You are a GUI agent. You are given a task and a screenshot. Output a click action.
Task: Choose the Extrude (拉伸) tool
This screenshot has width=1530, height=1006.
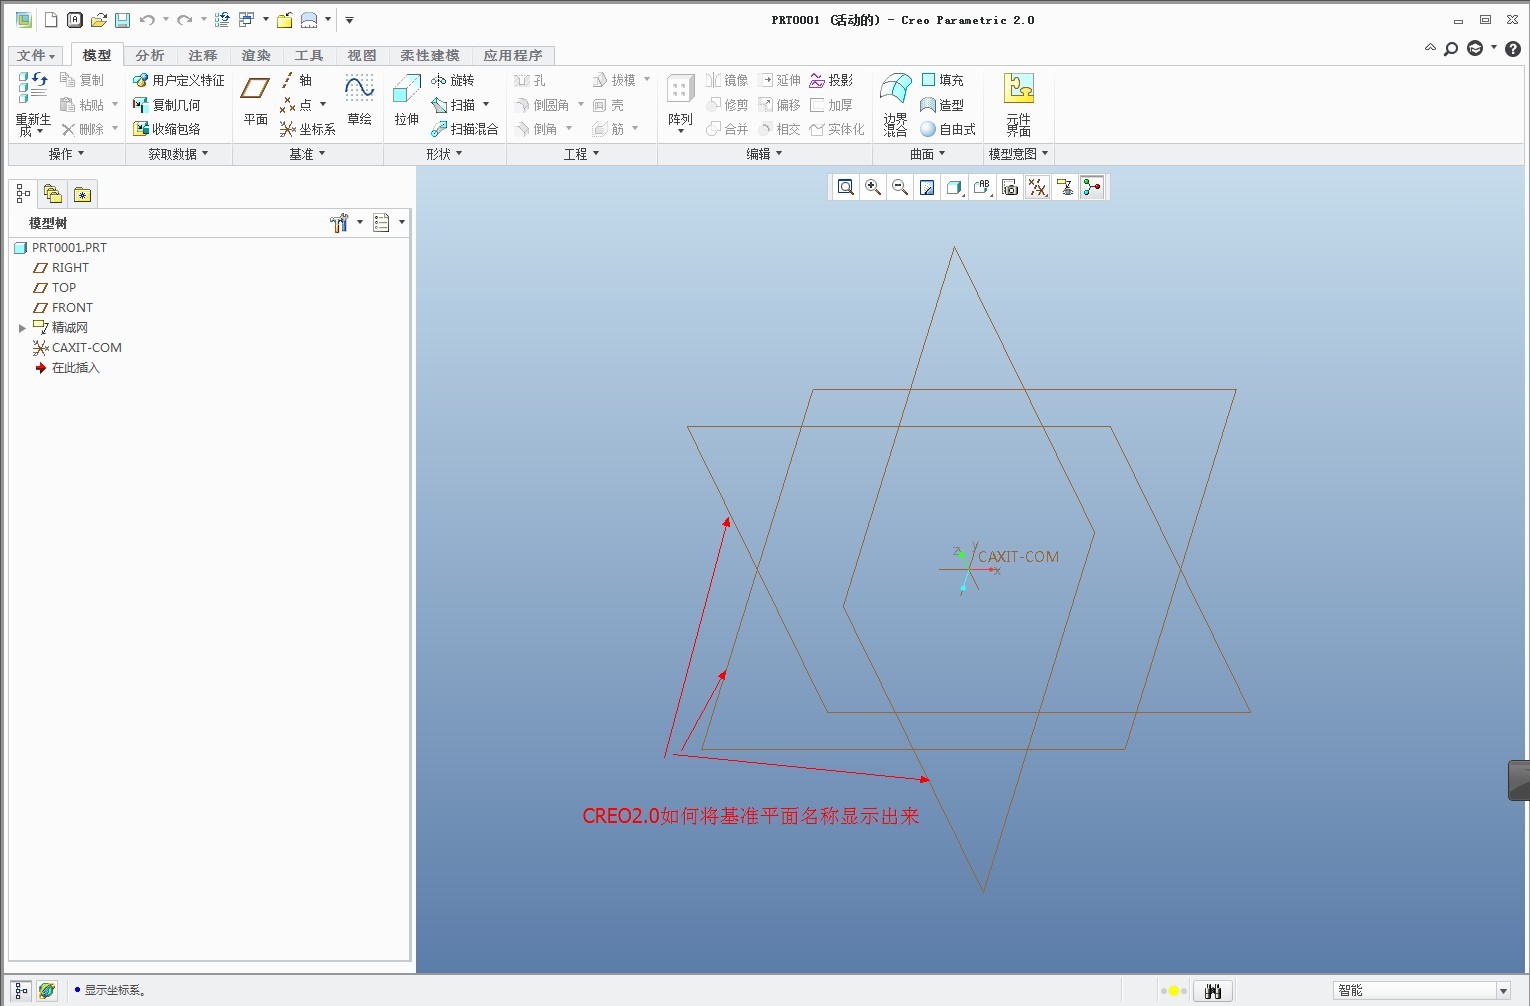tap(407, 101)
